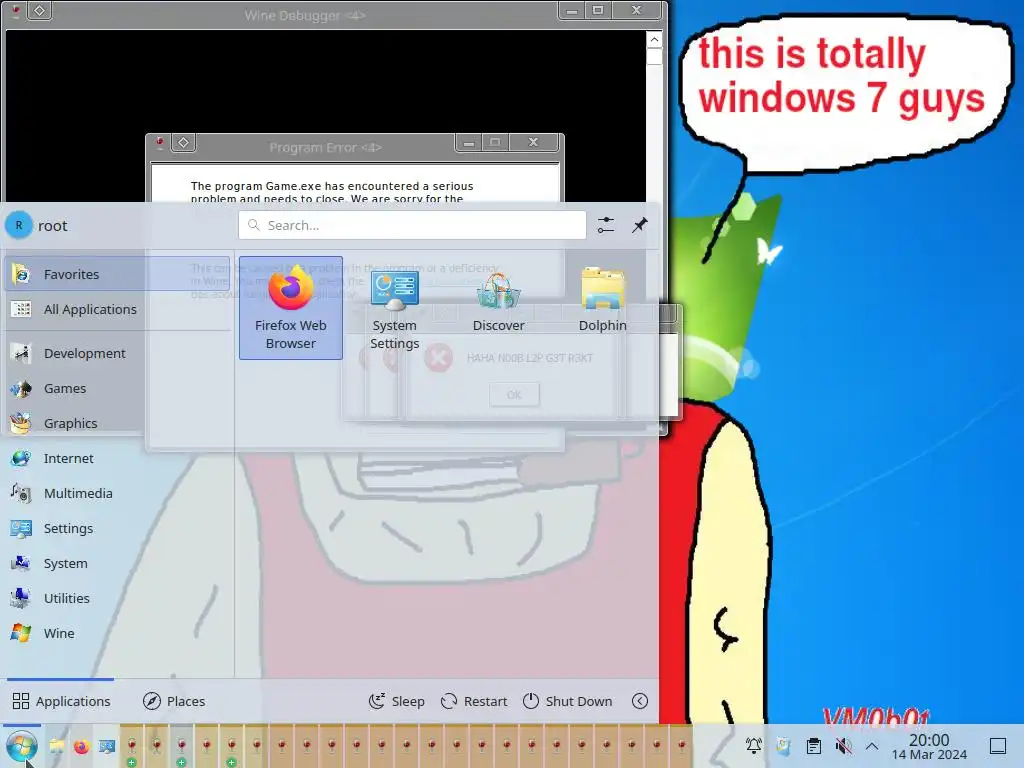Launch System Settings from favorites grid
This screenshot has height=768, width=1024.
coord(394,308)
